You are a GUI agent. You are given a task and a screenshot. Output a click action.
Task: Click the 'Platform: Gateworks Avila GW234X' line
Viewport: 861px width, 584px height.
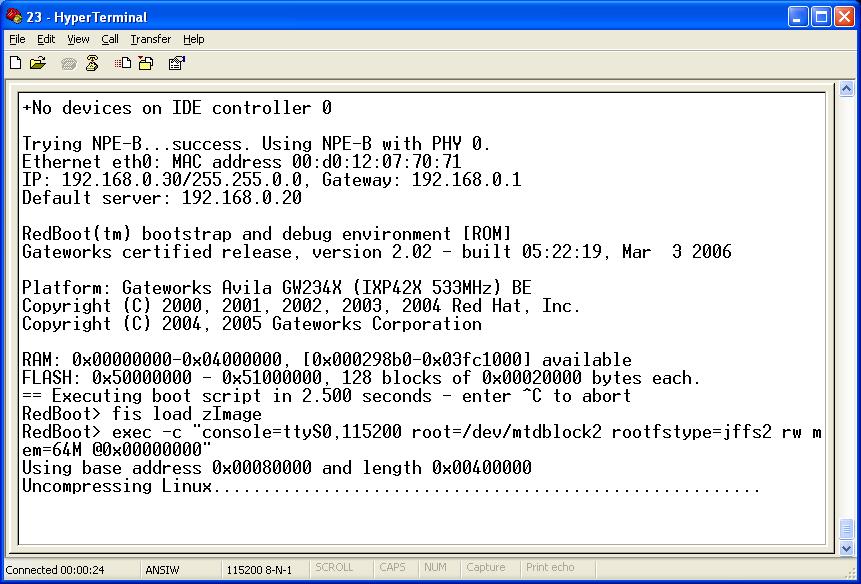coord(277,288)
